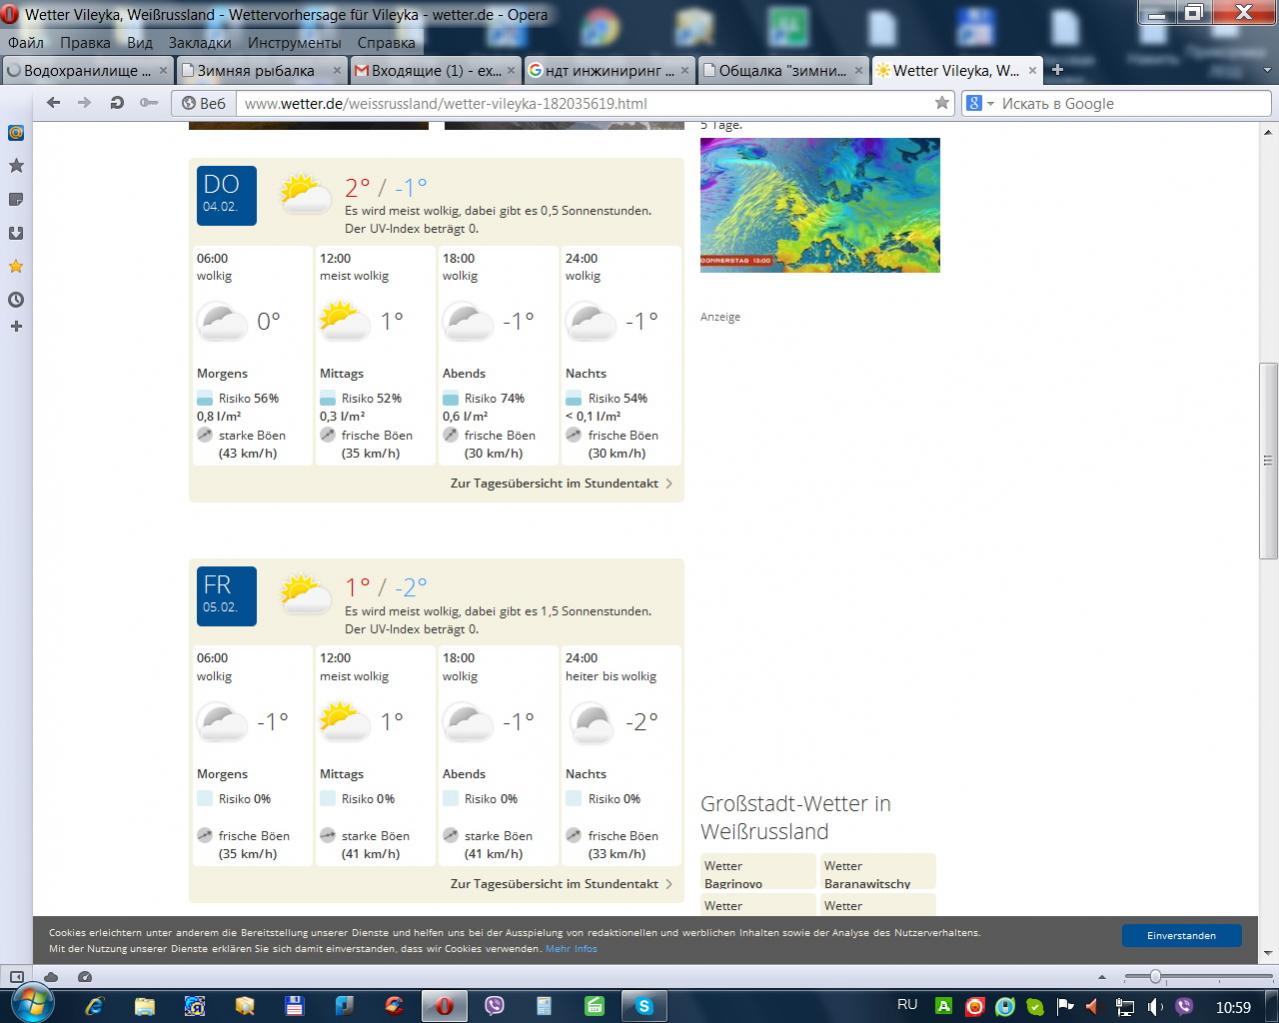Screen dimensions: 1279x1023
Task: Open a new tab with plus button
Action: 1057,70
